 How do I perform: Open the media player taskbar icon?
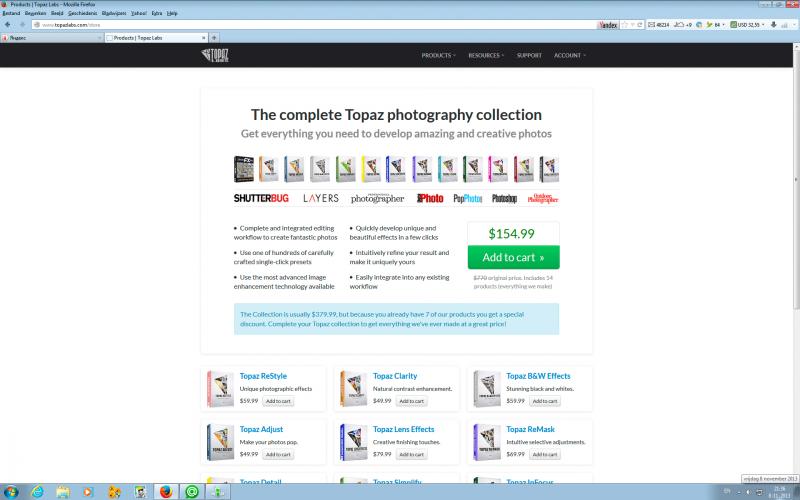tap(88, 492)
